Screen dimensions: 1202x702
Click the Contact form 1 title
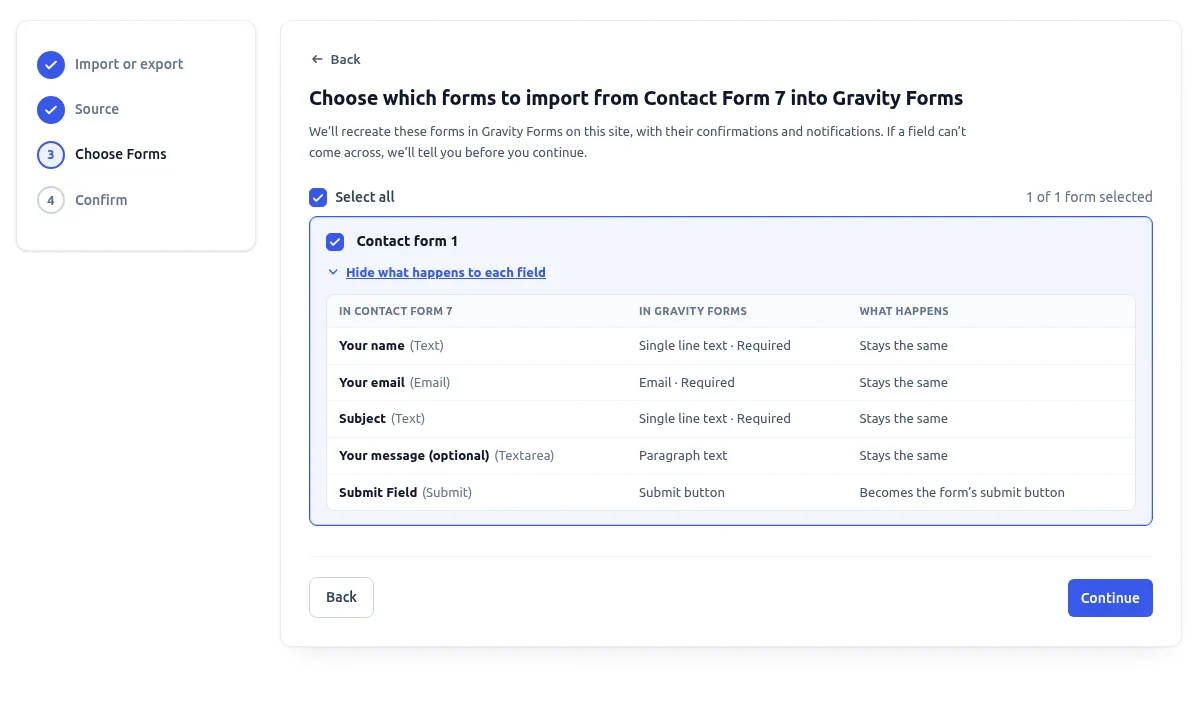407,241
